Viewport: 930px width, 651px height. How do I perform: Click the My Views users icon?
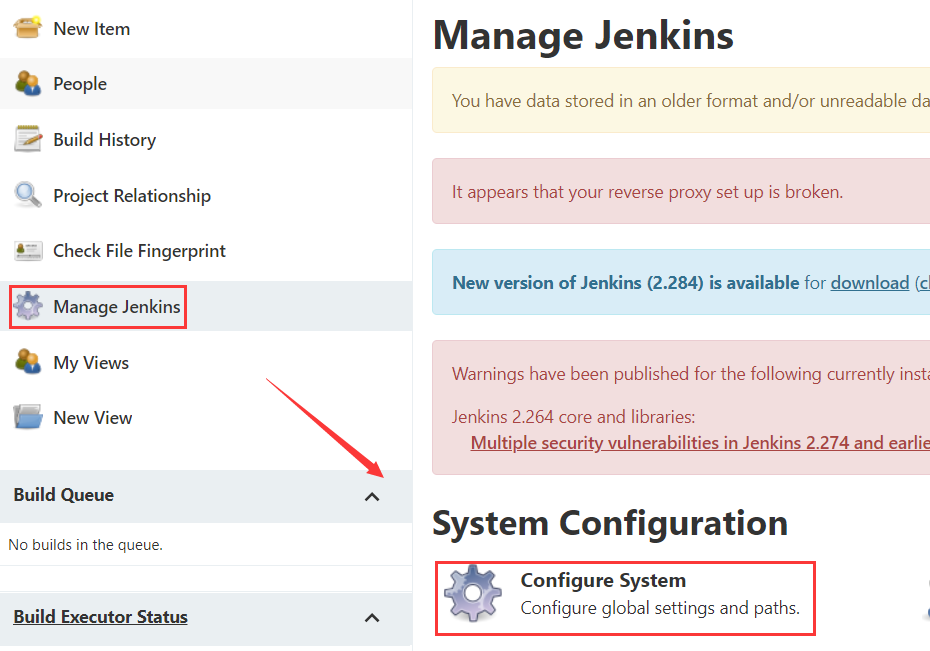tap(28, 362)
